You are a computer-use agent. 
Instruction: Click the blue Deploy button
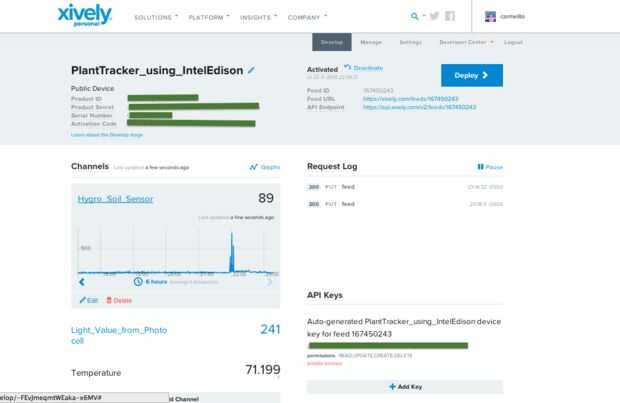472,75
